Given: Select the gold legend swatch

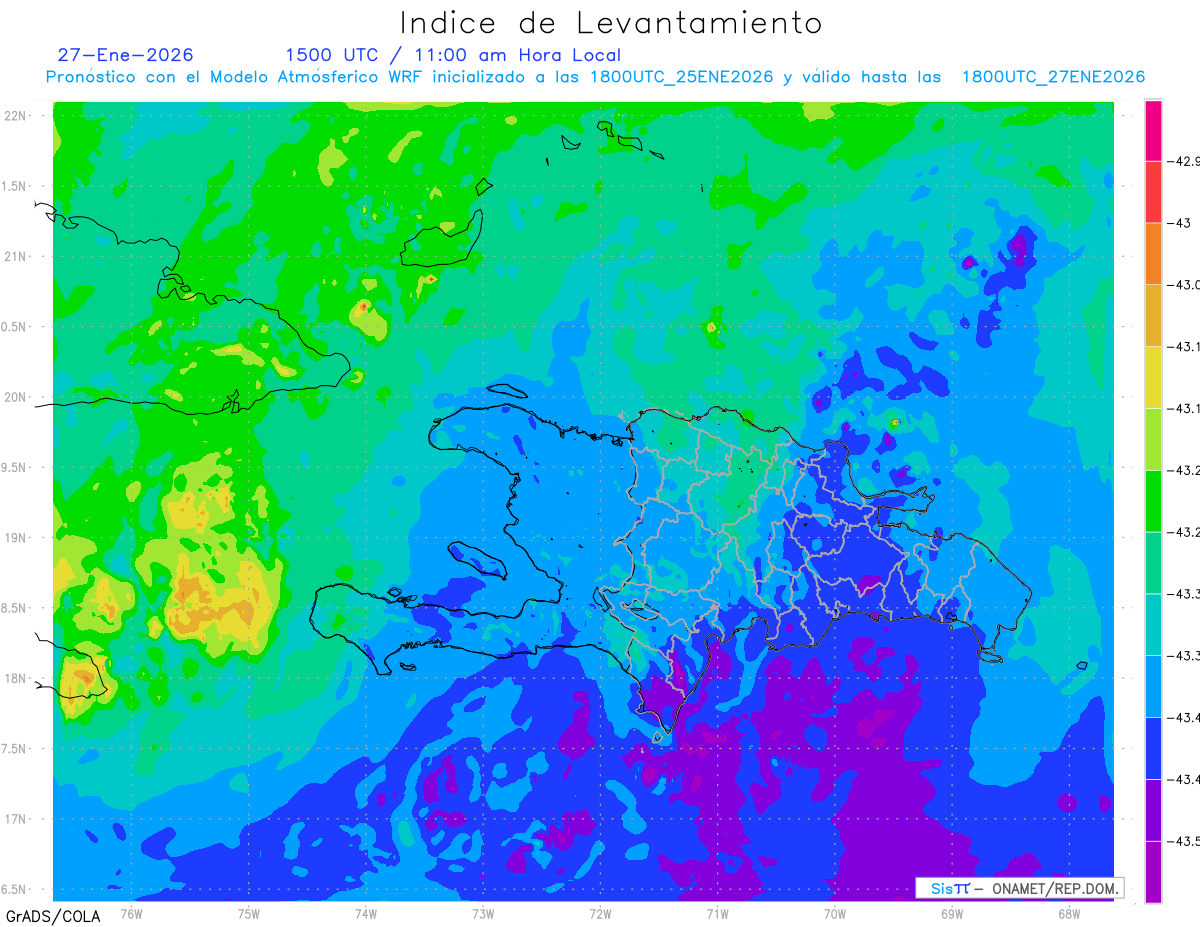Looking at the screenshot, I should pyautogui.click(x=1153, y=315).
